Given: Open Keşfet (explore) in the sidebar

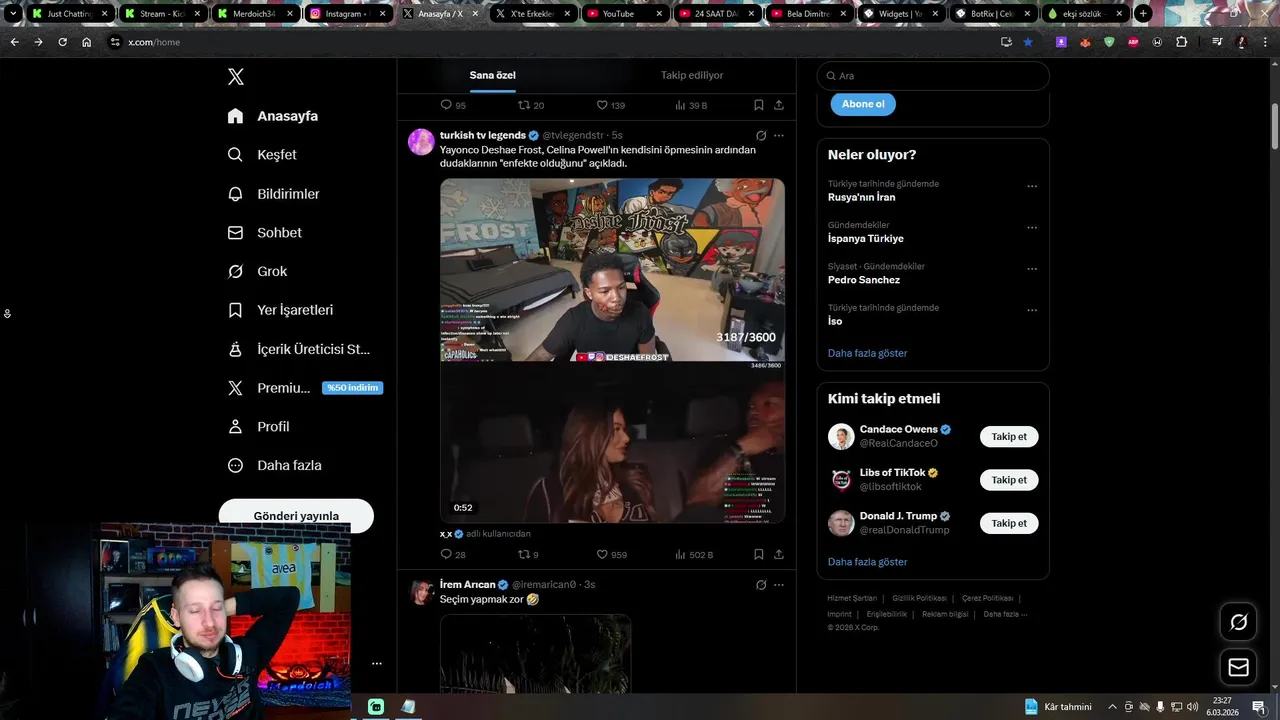Looking at the screenshot, I should 262,155.
